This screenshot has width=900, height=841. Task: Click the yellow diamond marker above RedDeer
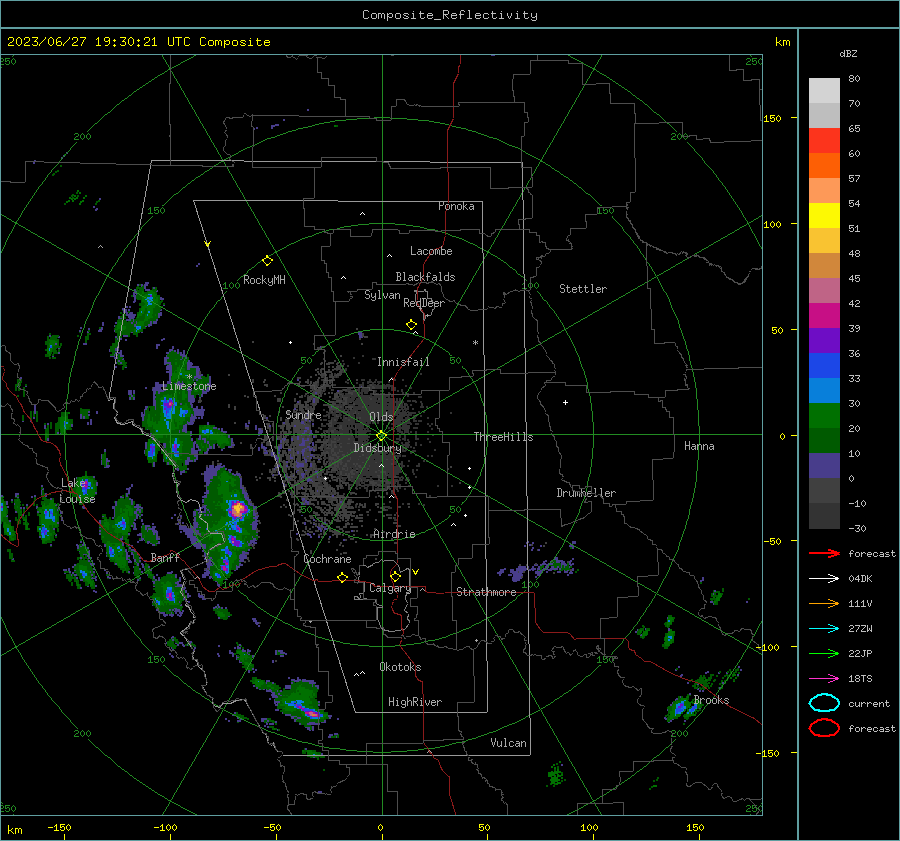411,325
